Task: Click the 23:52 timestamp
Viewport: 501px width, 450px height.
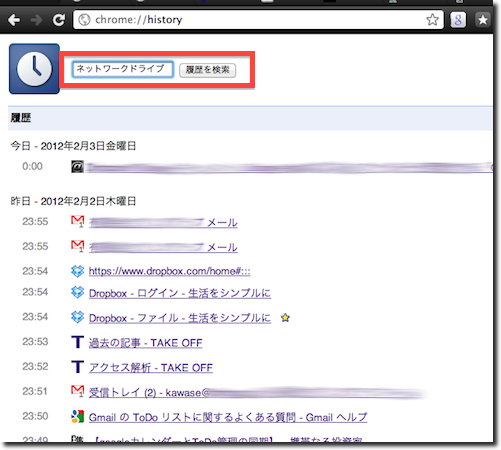Action: pyautogui.click(x=35, y=366)
